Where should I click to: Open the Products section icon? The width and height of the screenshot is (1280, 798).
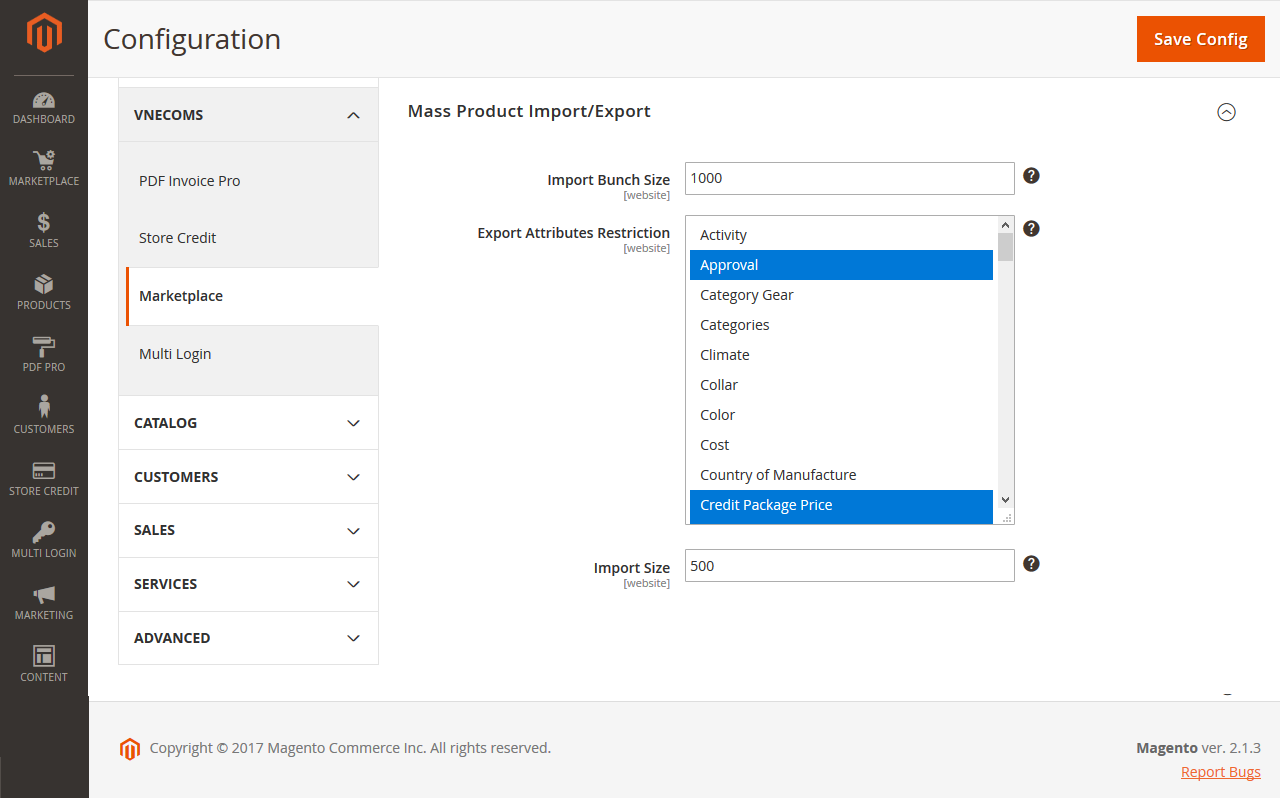43,291
